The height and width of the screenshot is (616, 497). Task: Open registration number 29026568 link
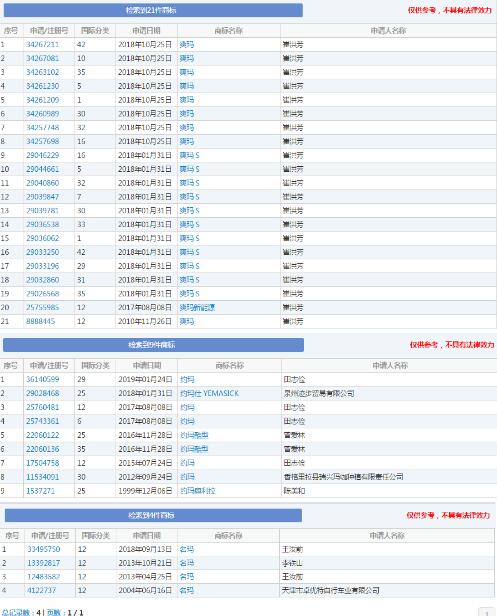(42, 293)
